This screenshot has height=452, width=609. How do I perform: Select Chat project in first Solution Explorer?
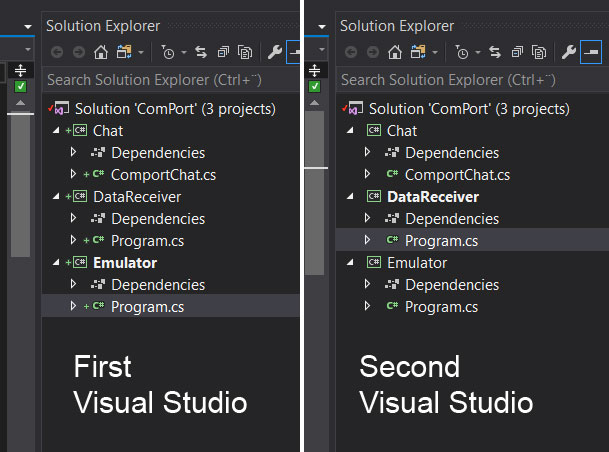pos(108,131)
